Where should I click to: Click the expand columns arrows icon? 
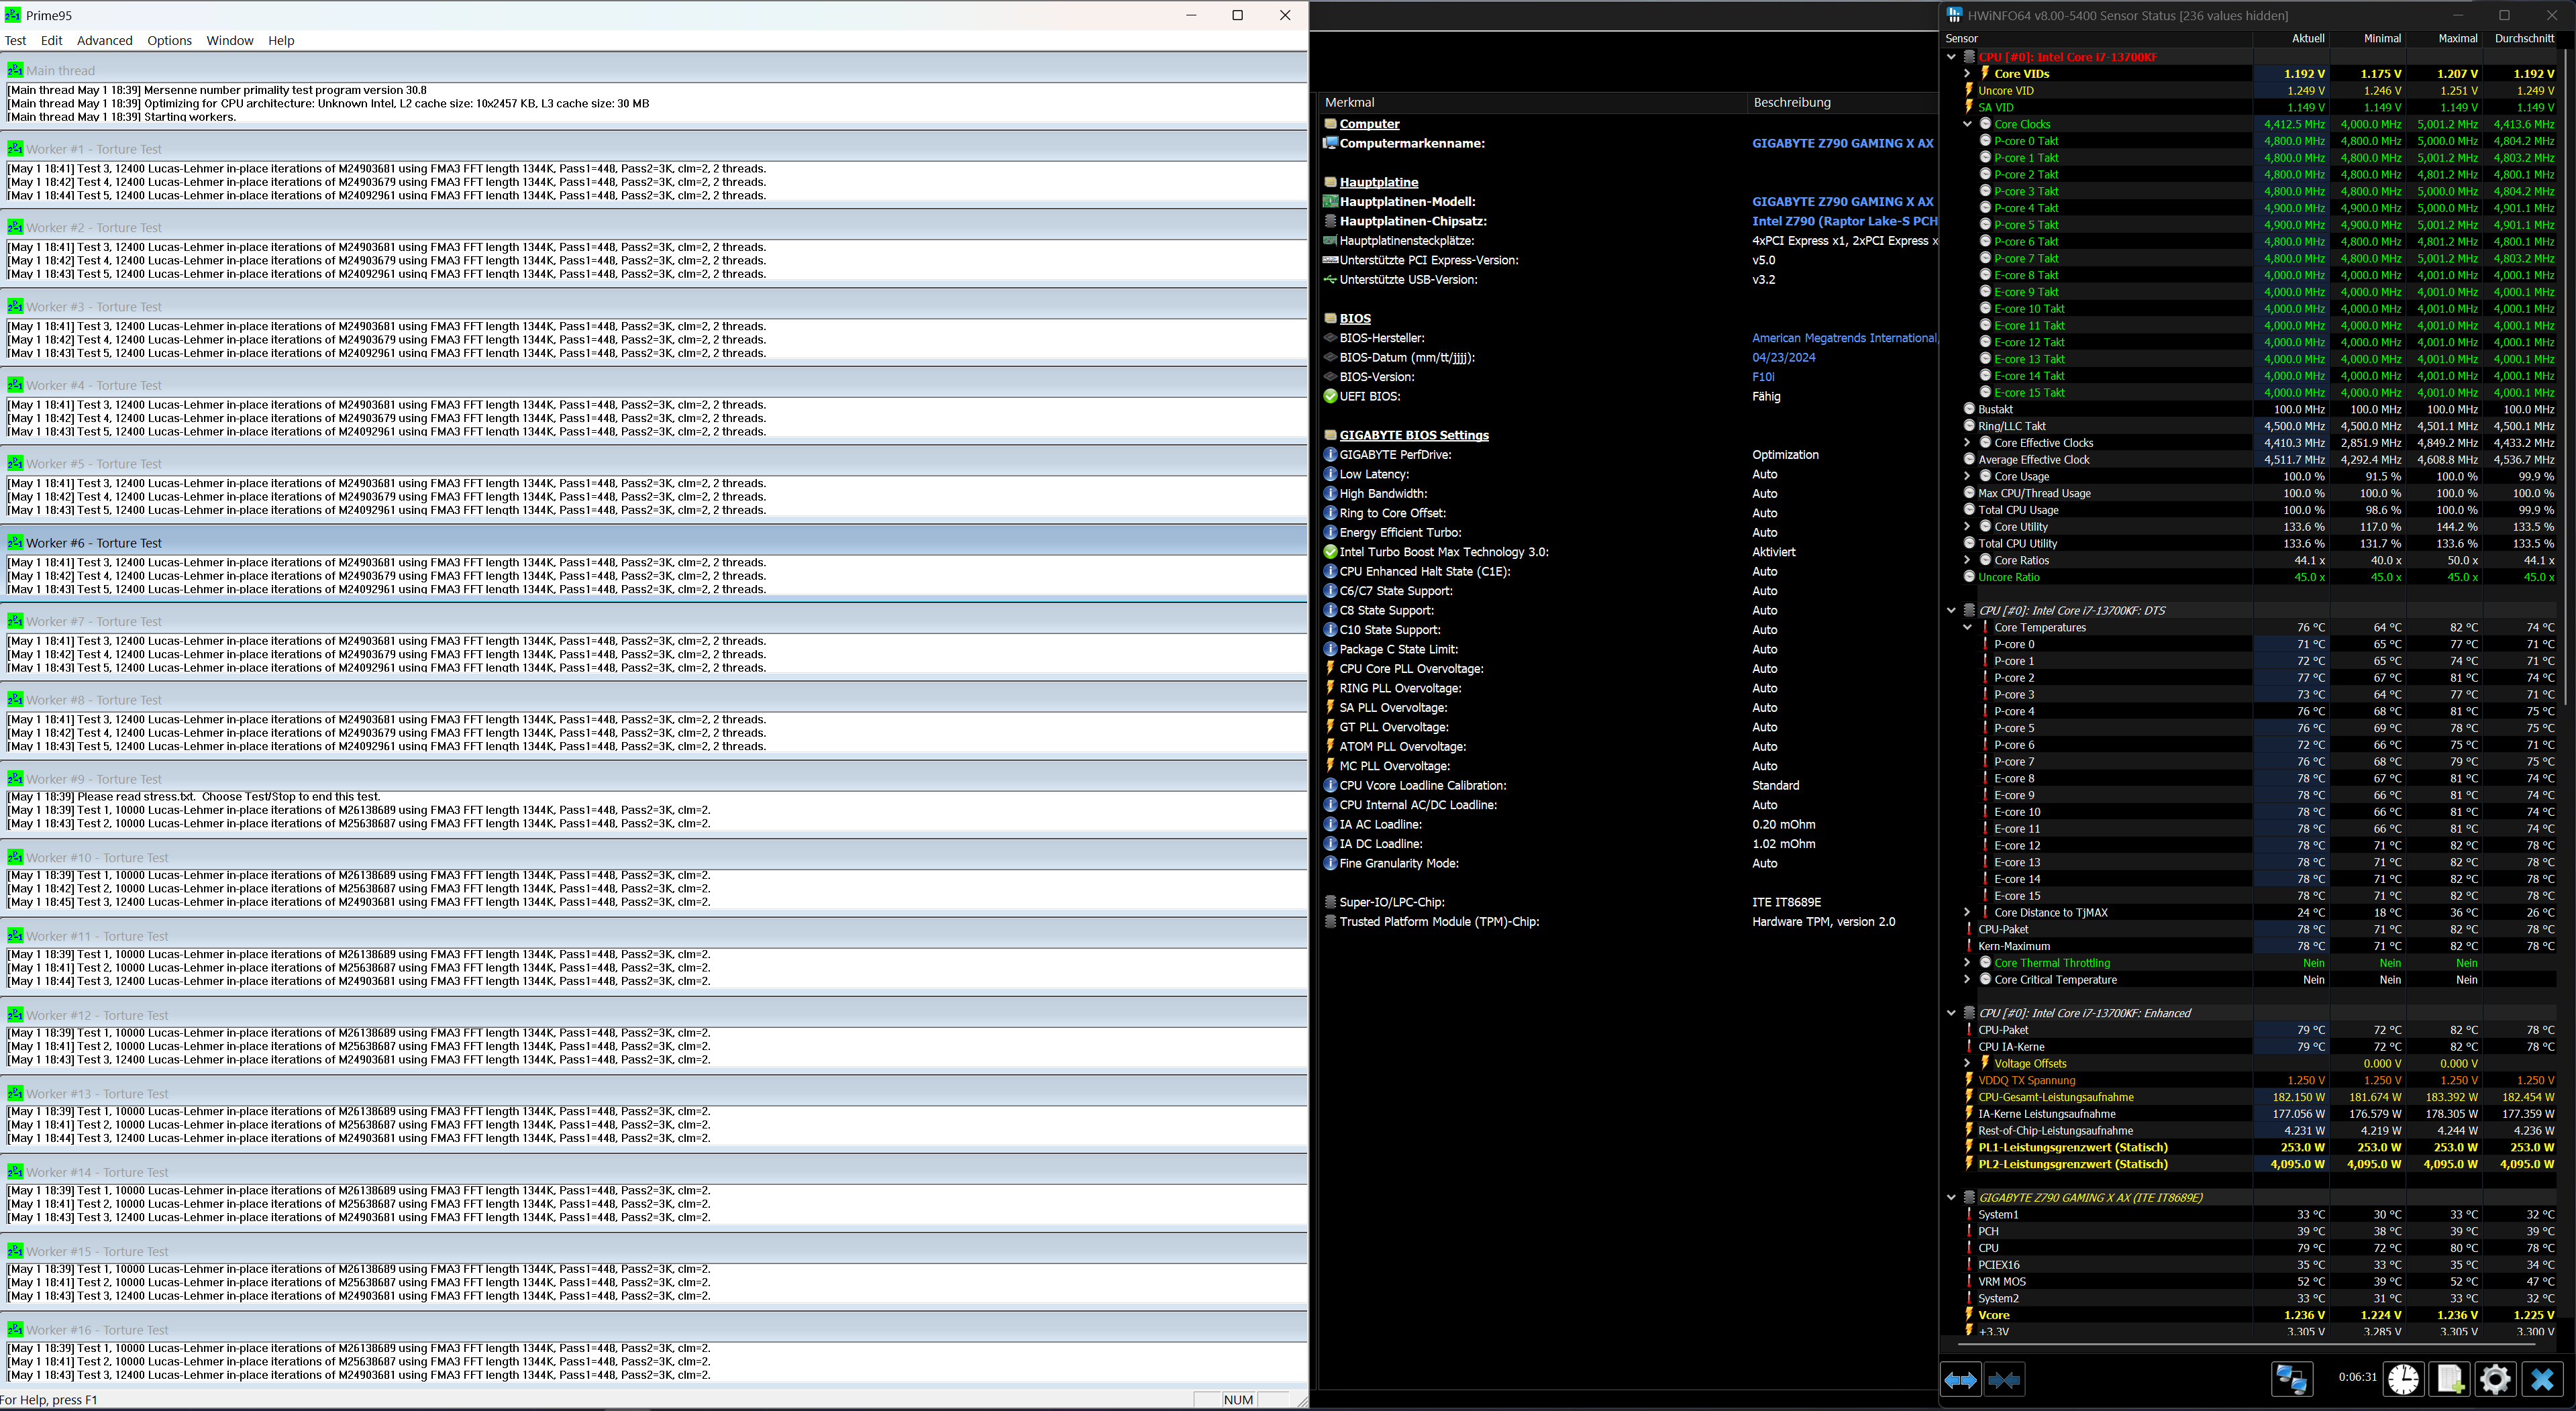click(1960, 1380)
